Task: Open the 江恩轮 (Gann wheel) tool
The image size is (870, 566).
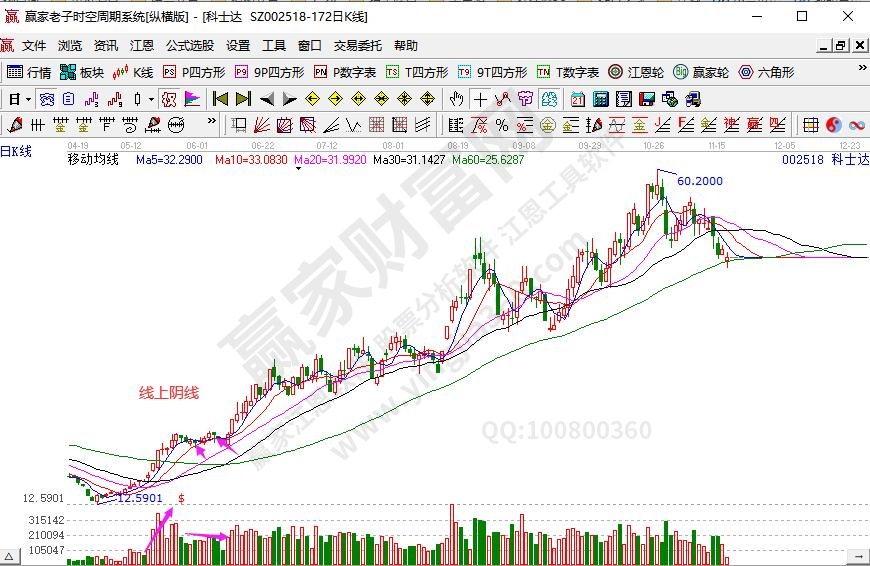Action: (x=636, y=72)
